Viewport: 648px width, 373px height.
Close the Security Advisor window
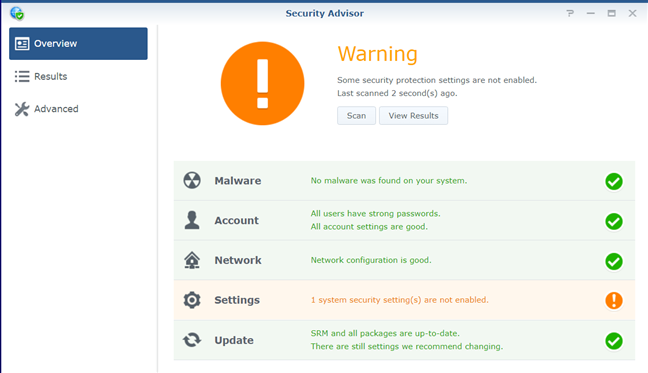tap(632, 13)
